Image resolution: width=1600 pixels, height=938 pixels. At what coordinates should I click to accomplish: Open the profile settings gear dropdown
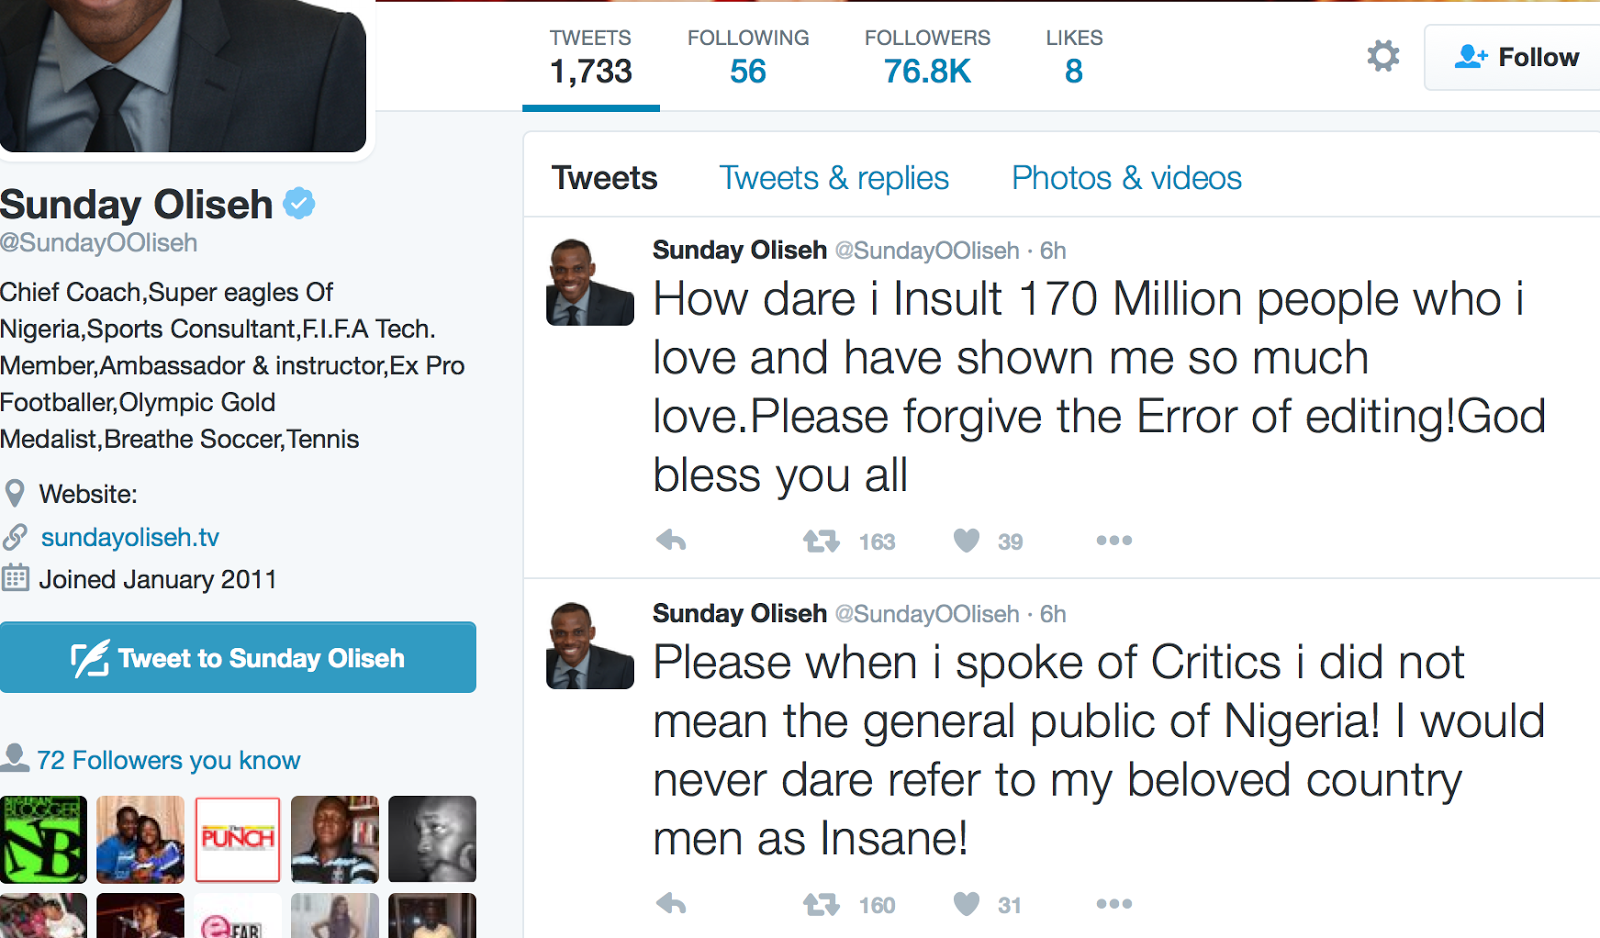[x=1383, y=56]
